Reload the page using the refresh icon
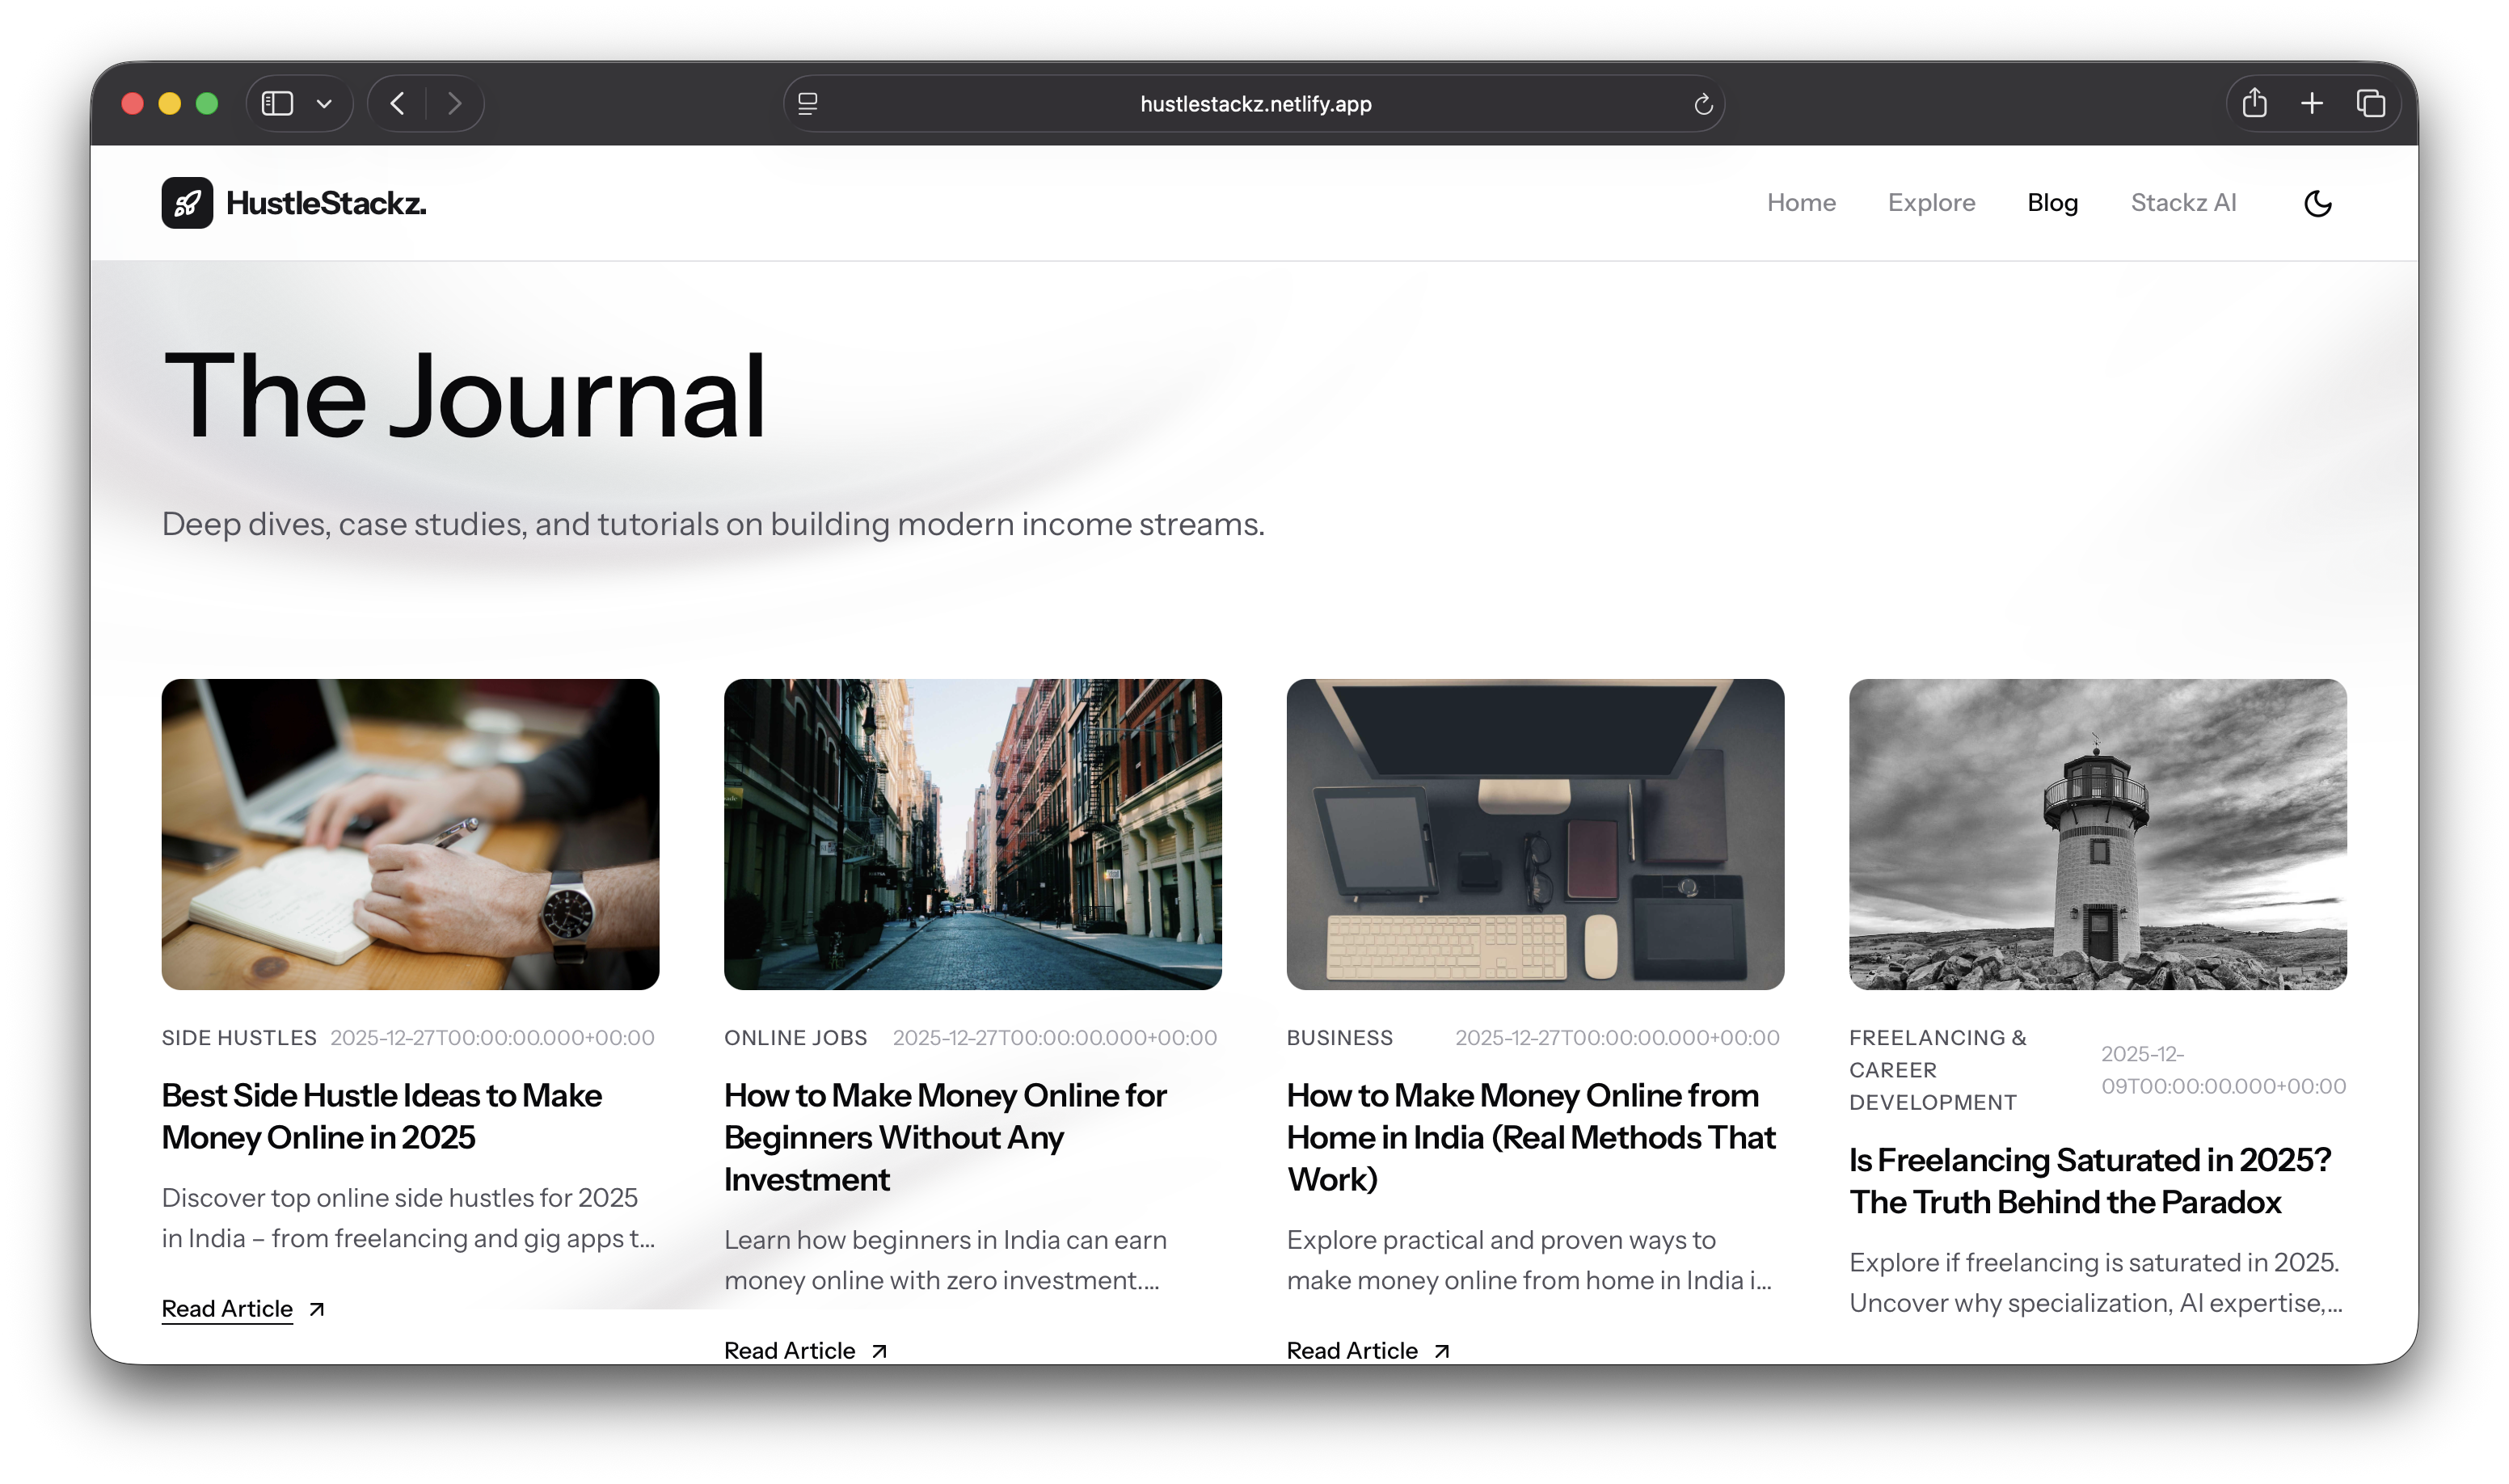2509x1484 pixels. click(x=1703, y=104)
